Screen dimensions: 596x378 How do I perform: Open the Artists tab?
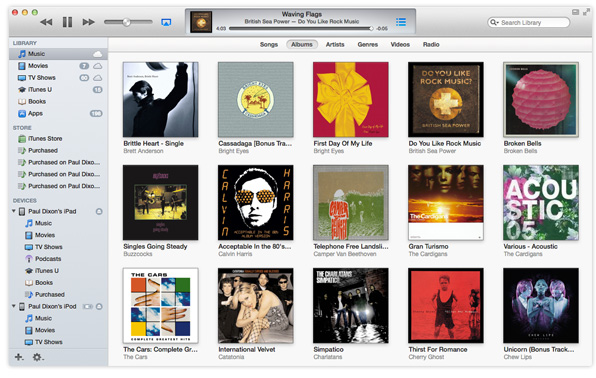[x=335, y=44]
